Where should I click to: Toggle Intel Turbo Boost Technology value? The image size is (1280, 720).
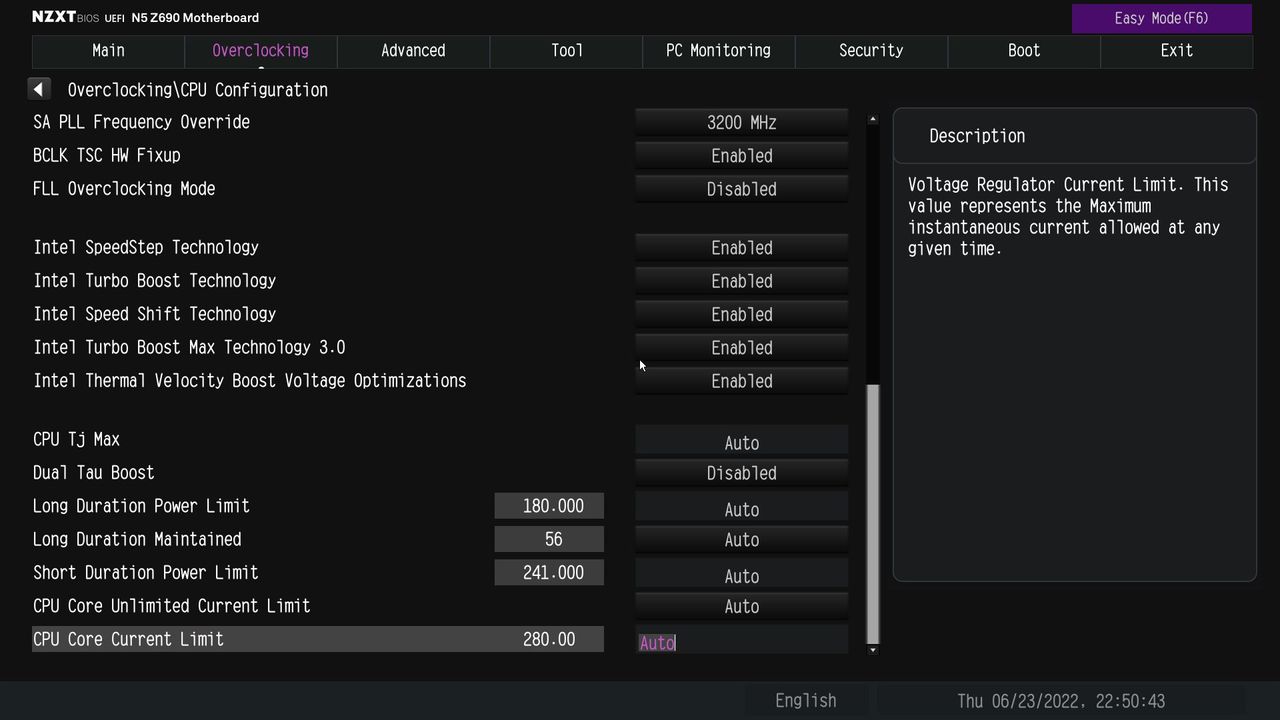742,281
